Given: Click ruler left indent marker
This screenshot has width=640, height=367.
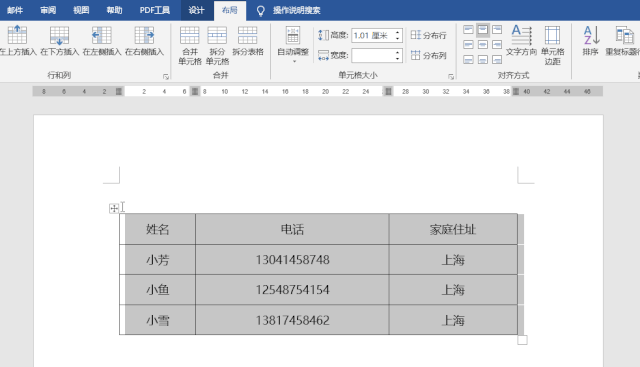Looking at the screenshot, I should click(x=119, y=91).
